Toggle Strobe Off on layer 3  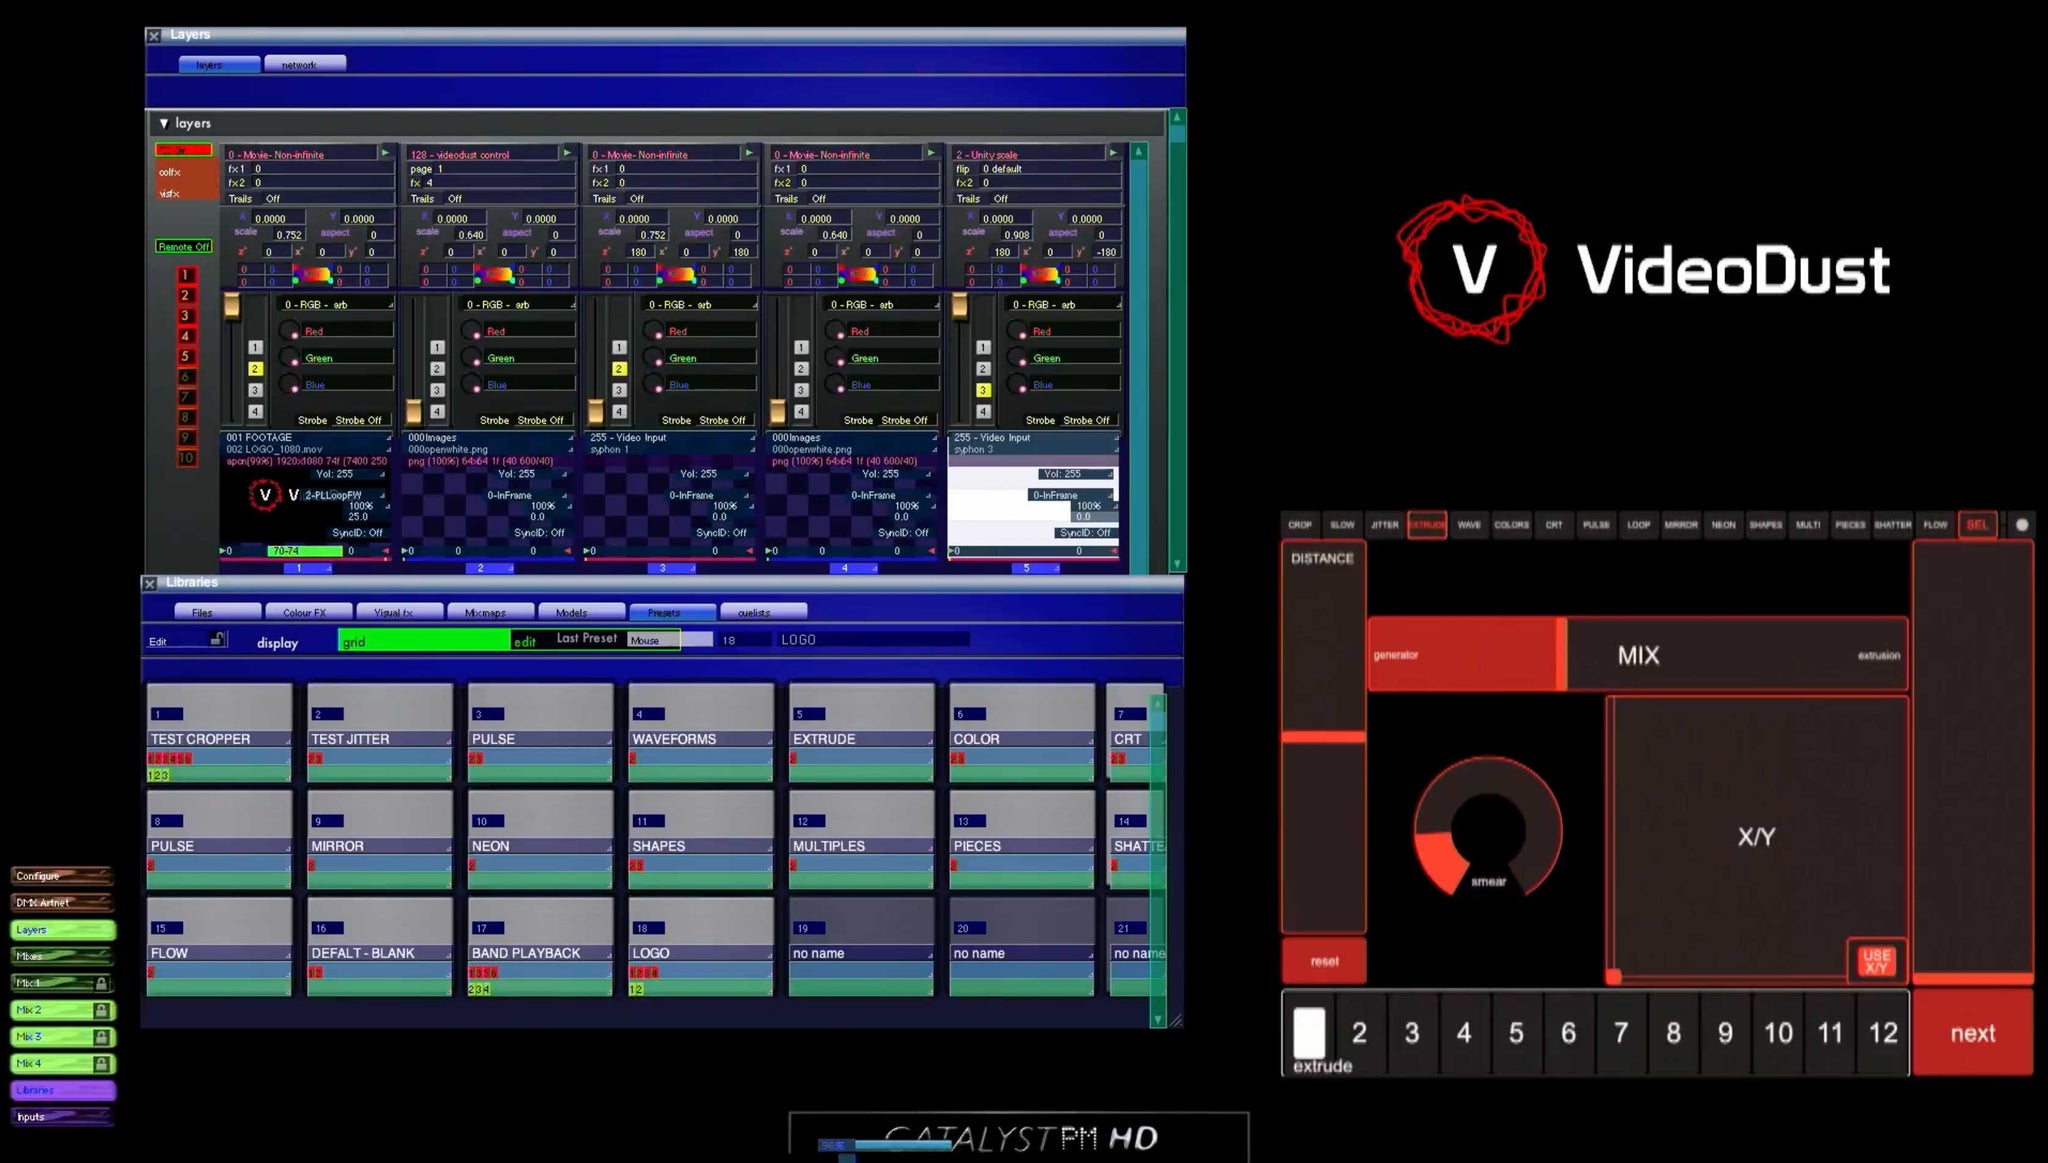721,421
